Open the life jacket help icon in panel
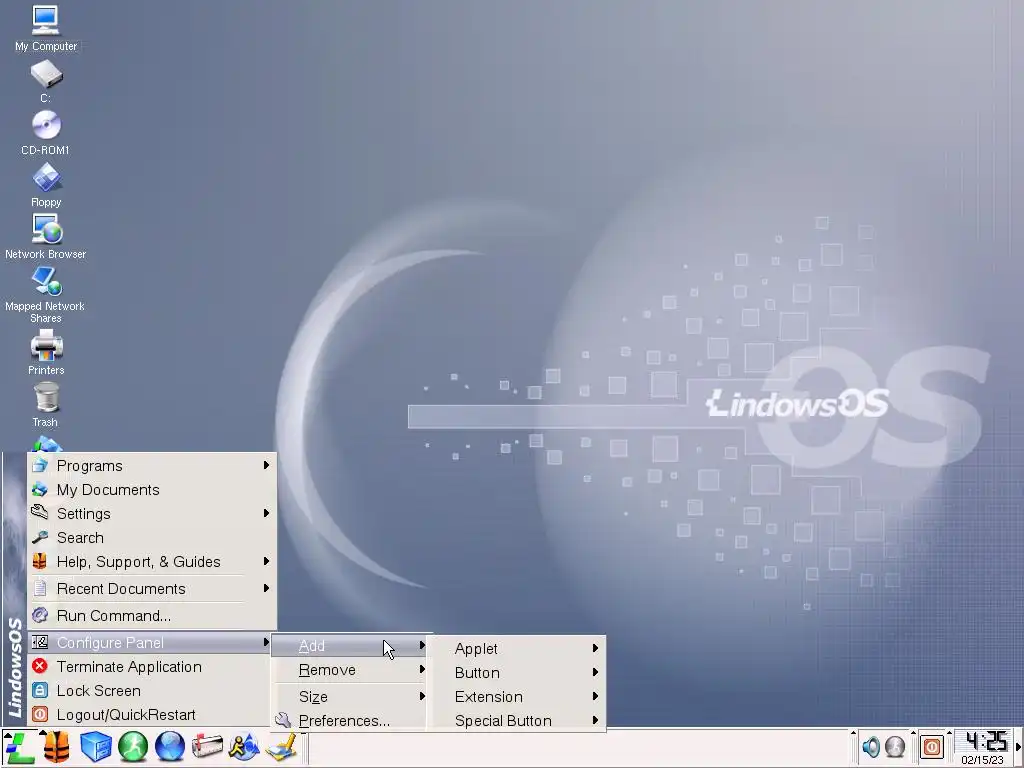Screen dimensions: 1024x768 pos(57,747)
